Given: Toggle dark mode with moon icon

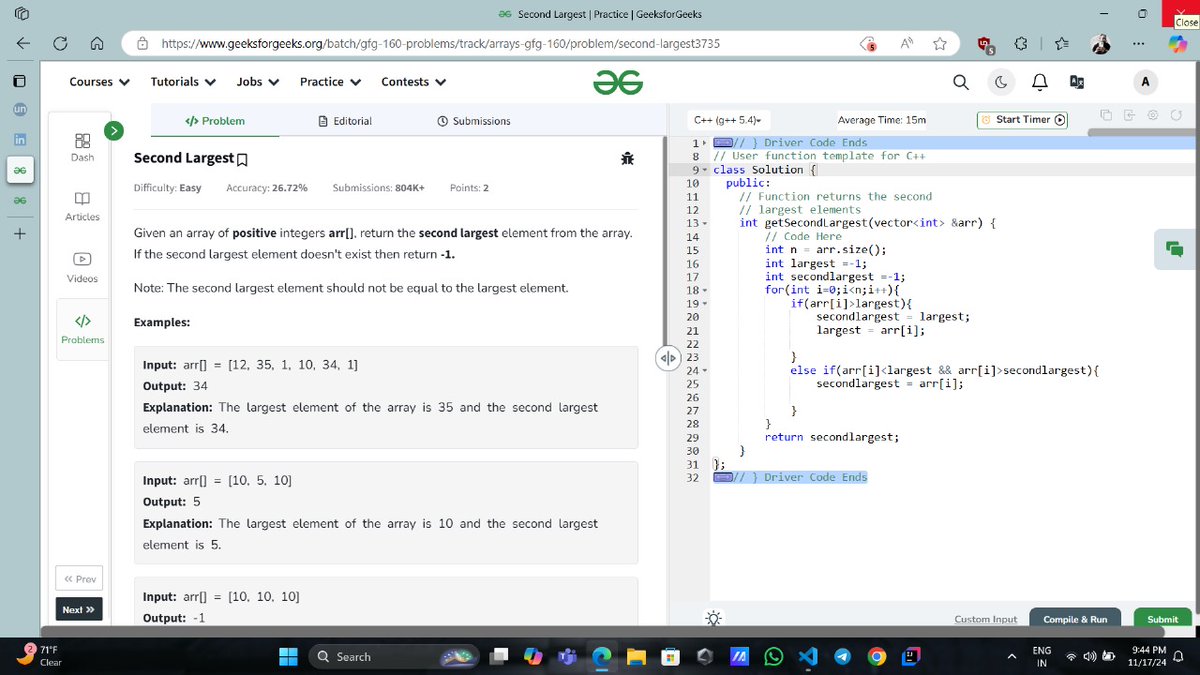Looking at the screenshot, I should (x=1001, y=83).
